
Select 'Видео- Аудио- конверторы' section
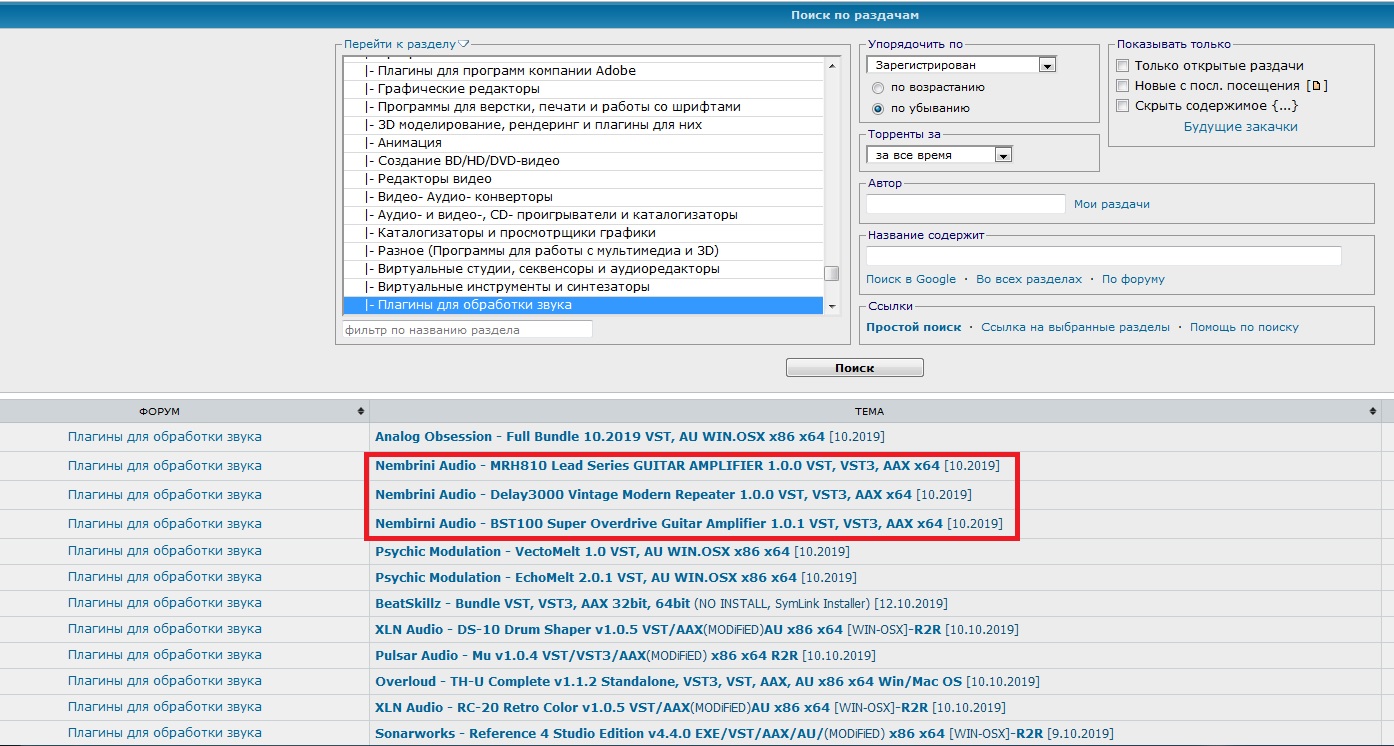click(x=583, y=197)
